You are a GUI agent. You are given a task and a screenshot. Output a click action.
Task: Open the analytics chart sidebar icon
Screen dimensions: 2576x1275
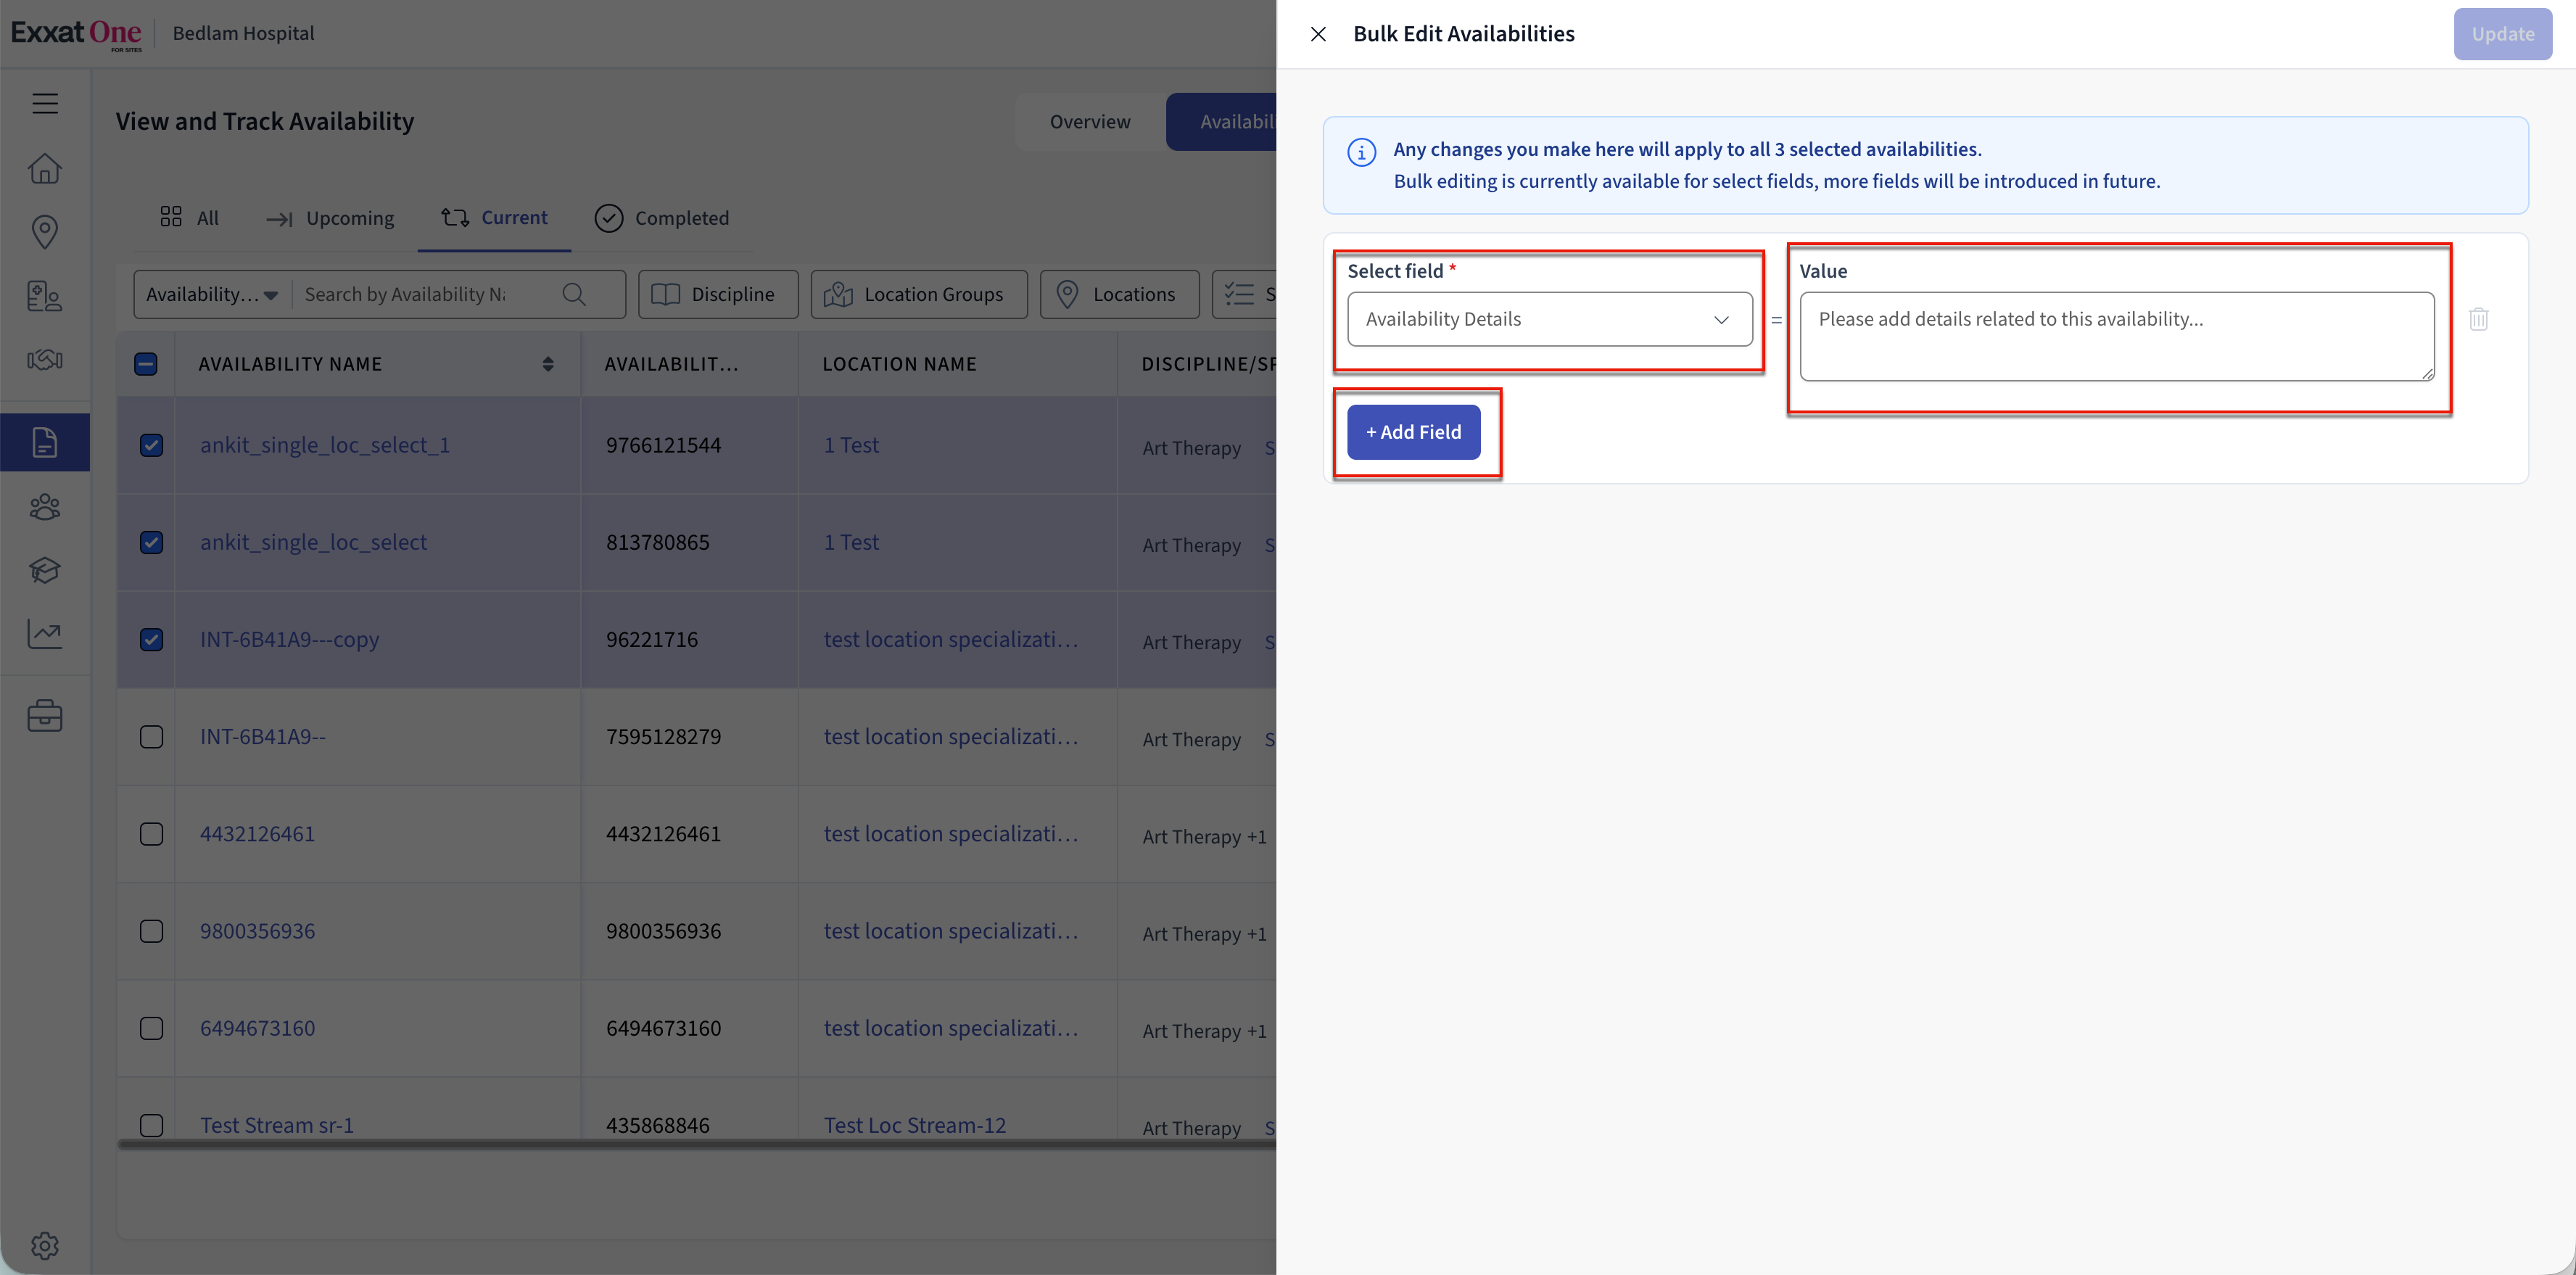click(x=45, y=633)
